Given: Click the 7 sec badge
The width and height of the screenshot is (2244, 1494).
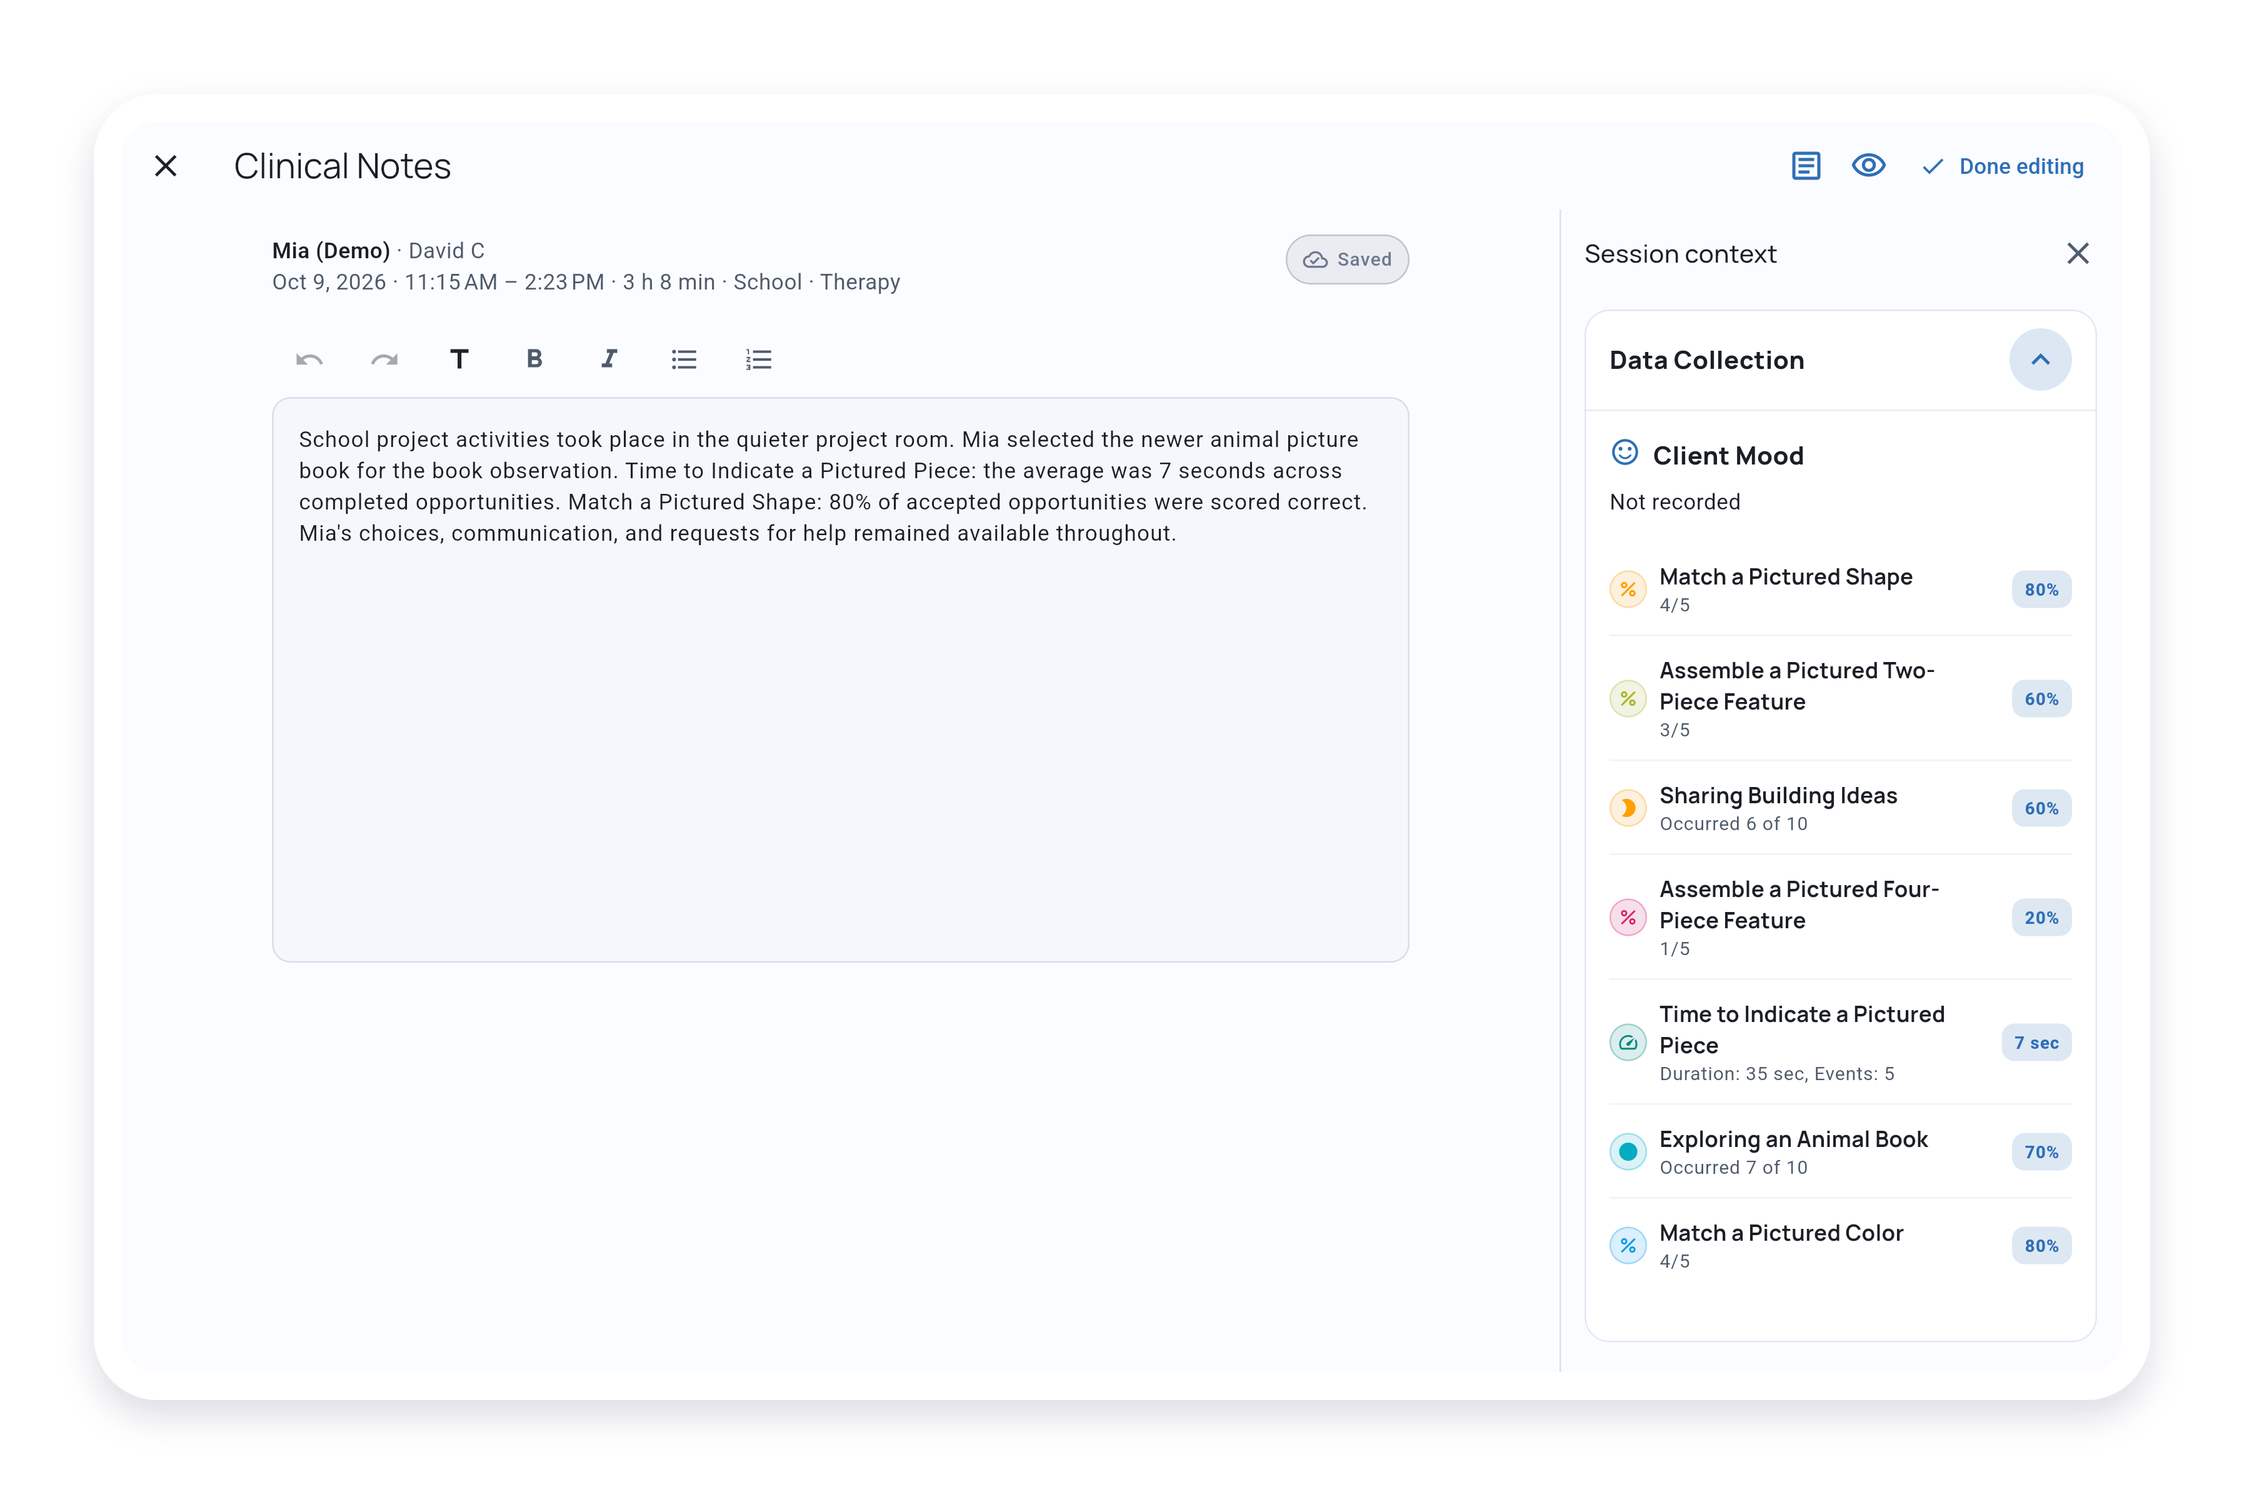Looking at the screenshot, I should point(2036,1043).
